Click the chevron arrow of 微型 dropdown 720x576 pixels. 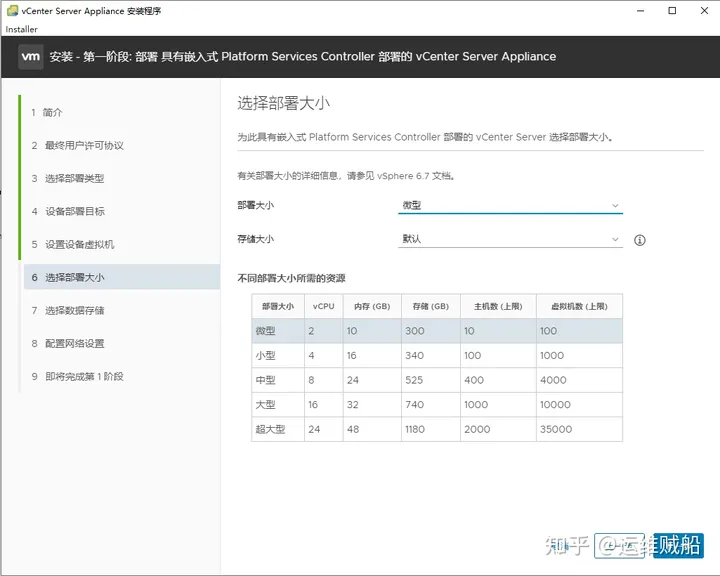pos(615,206)
